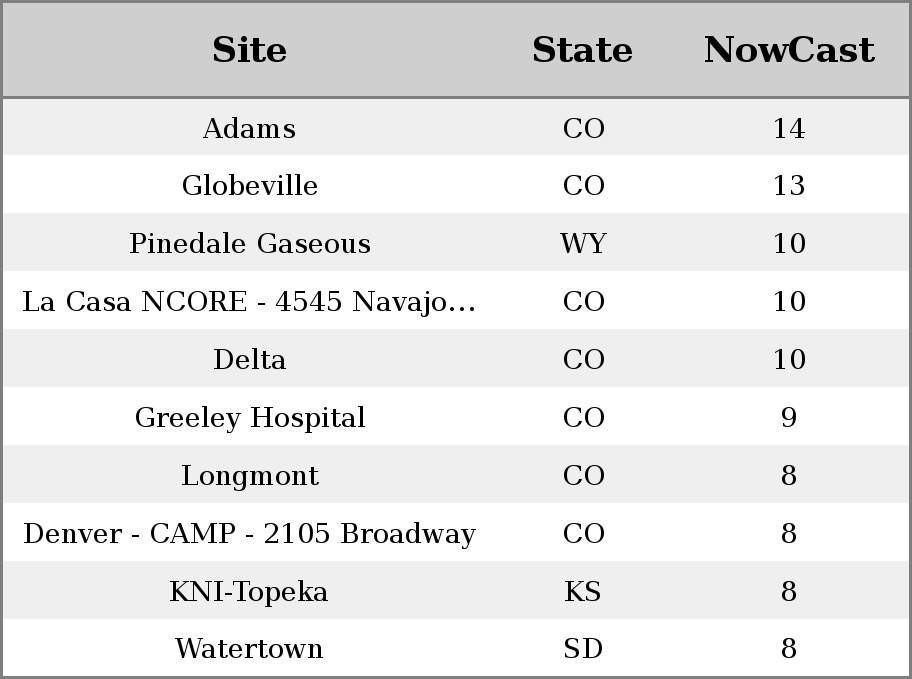This screenshot has height=679, width=912.
Task: Select the Globeville site name
Action: point(250,186)
